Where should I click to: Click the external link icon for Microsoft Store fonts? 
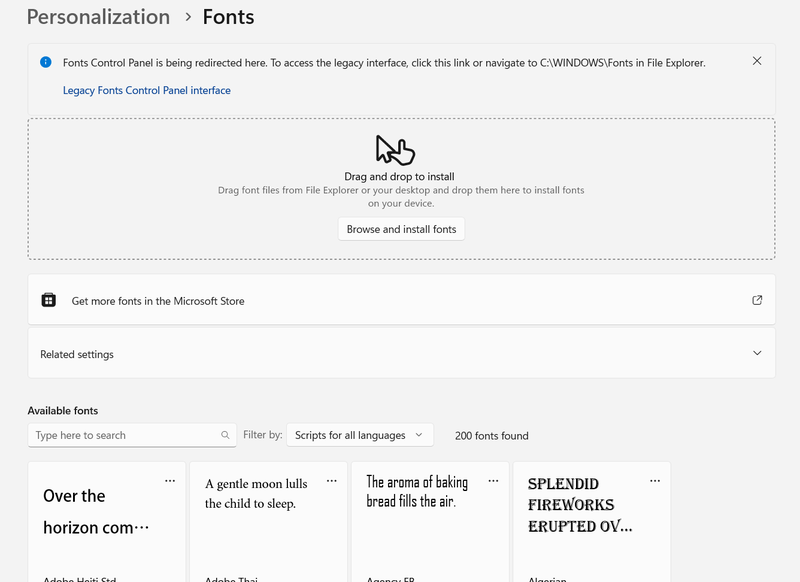tap(757, 298)
